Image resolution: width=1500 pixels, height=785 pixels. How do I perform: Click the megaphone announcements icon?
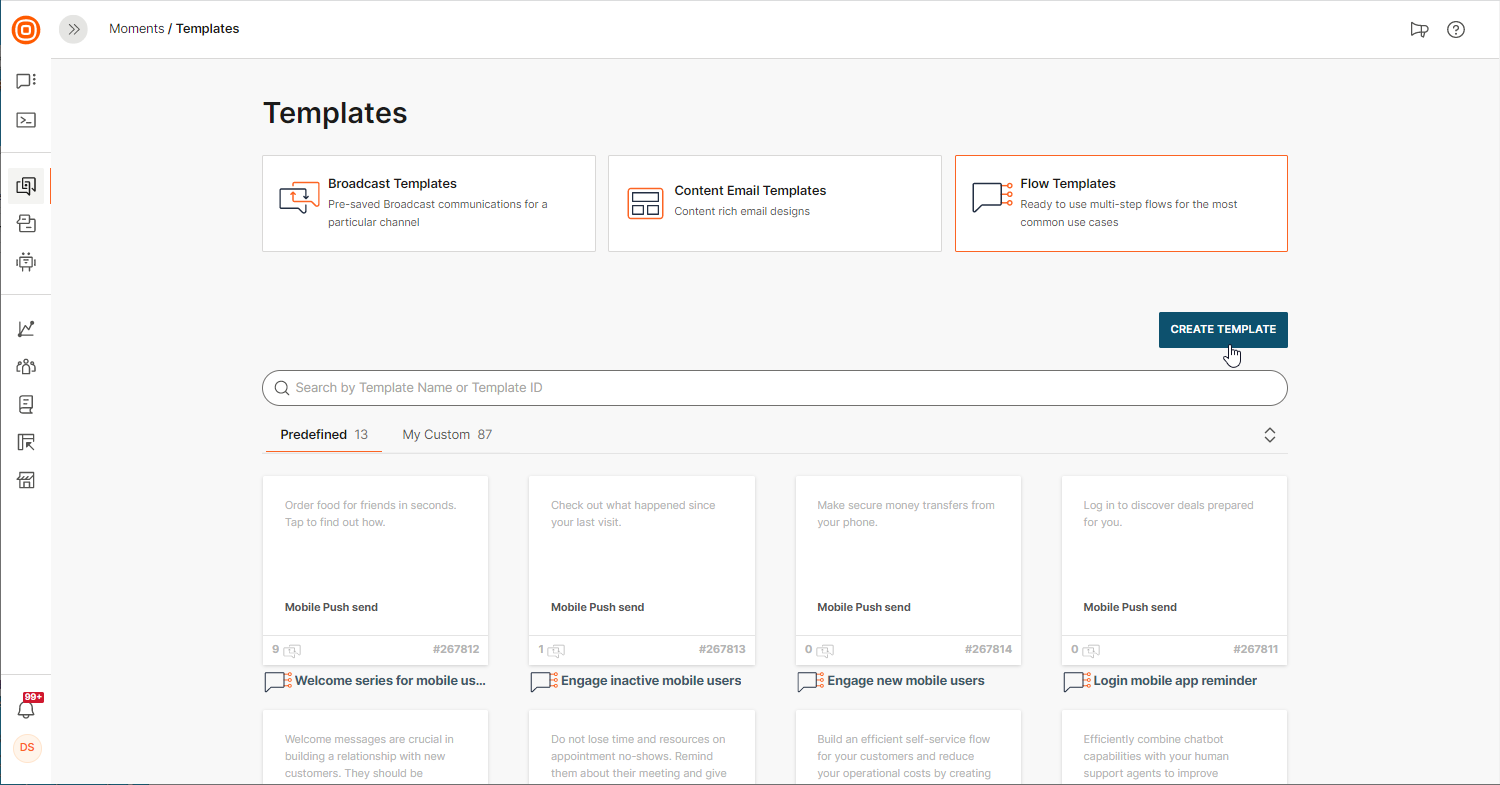pyautogui.click(x=1418, y=29)
